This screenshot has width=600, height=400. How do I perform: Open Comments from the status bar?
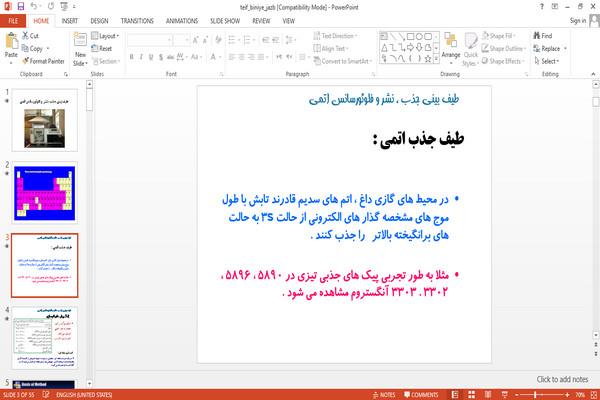(421, 395)
